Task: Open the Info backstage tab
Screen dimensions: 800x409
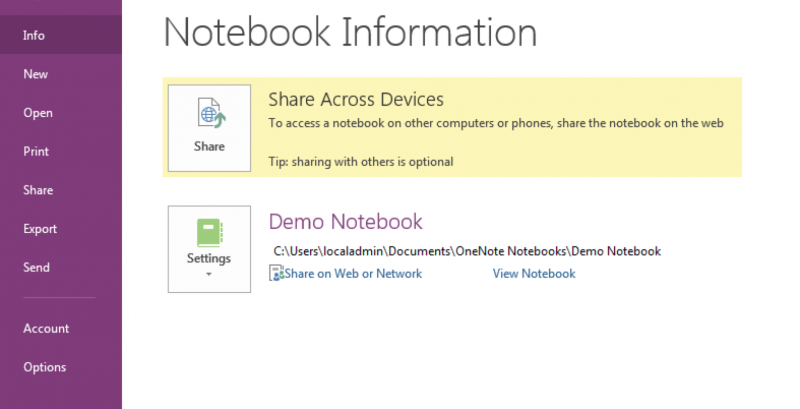Action: pos(34,36)
